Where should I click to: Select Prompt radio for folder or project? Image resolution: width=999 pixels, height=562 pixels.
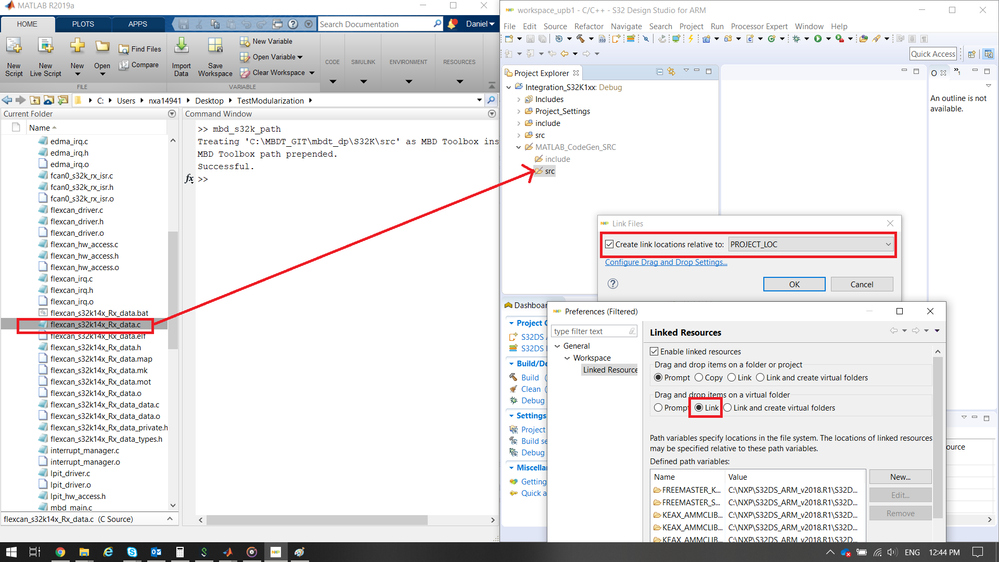pos(658,377)
